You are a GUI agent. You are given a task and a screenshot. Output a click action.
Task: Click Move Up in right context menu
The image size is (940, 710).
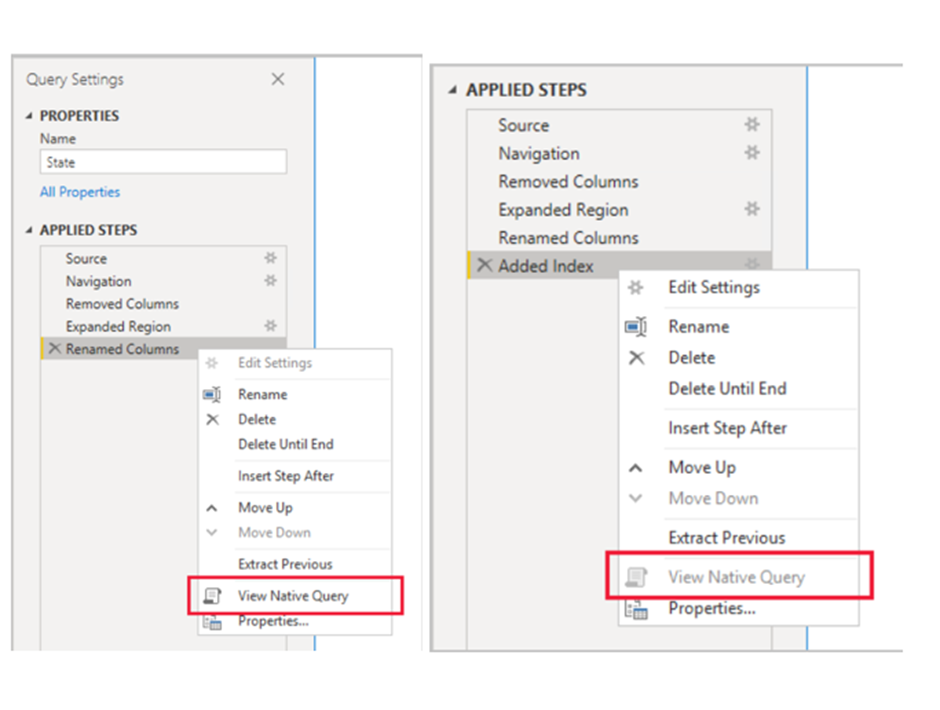click(702, 467)
